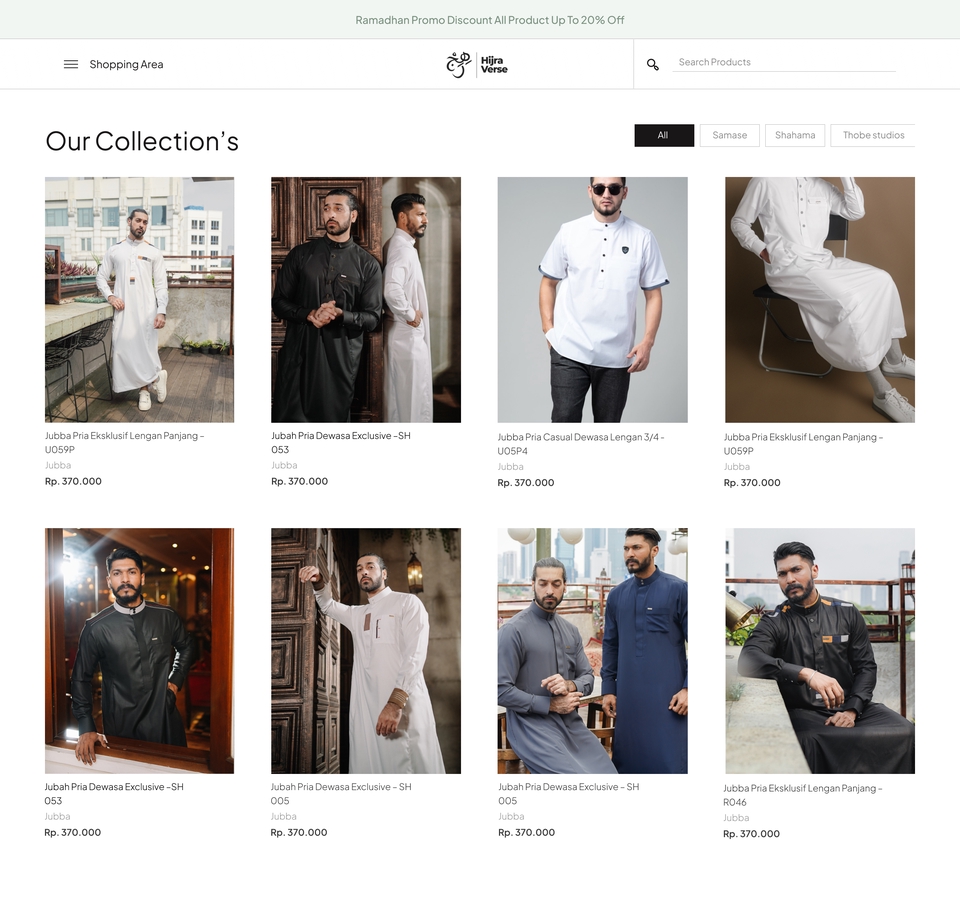This screenshot has height=913, width=960.
Task: Filter collection by Shahama
Action: tap(795, 135)
